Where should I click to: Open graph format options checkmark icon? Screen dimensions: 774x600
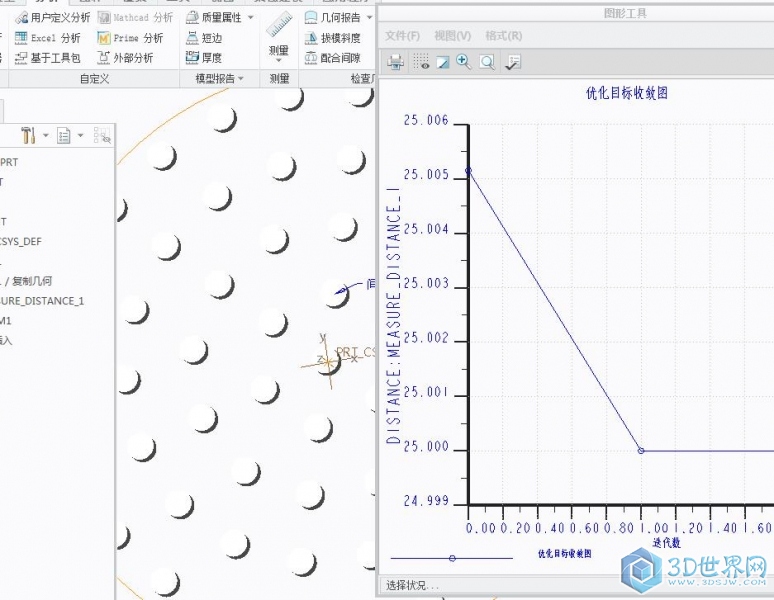click(x=513, y=62)
